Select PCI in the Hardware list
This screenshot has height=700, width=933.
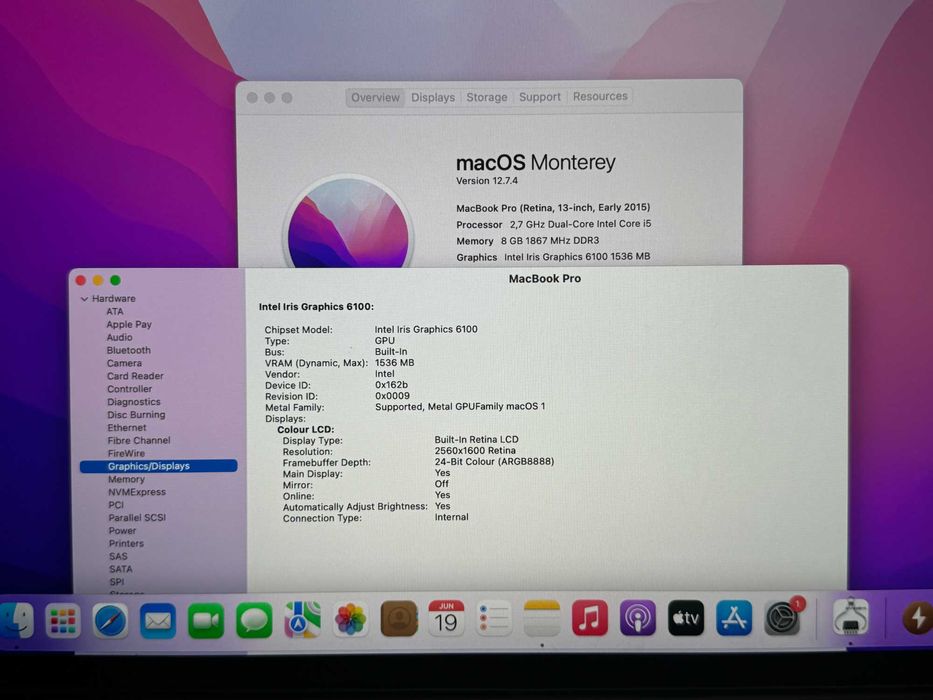(116, 505)
